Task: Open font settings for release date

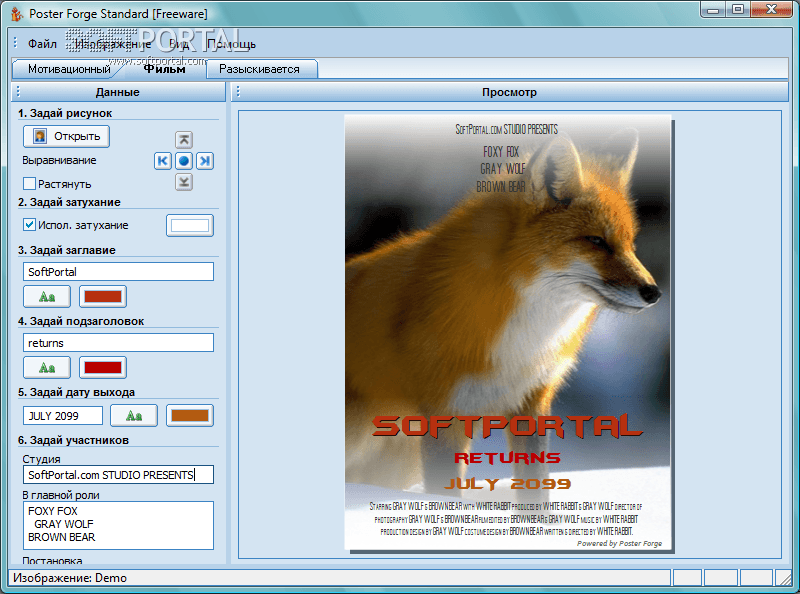Action: [x=134, y=415]
